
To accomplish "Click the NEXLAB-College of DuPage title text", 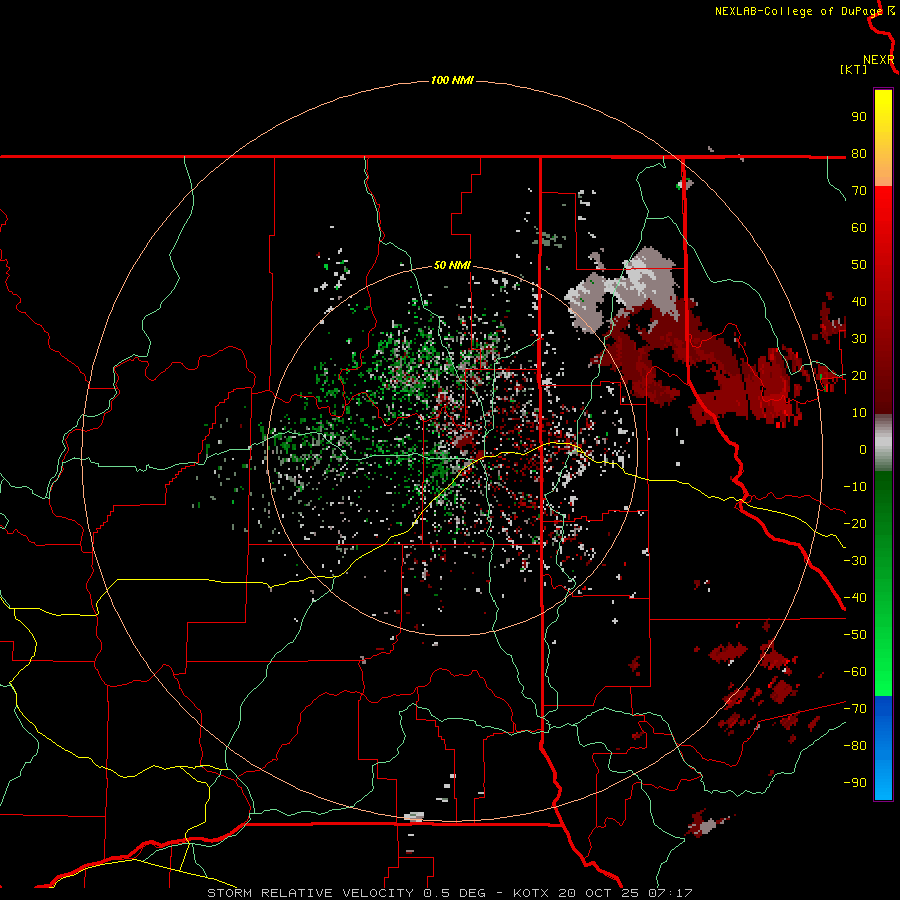I will 798,11.
